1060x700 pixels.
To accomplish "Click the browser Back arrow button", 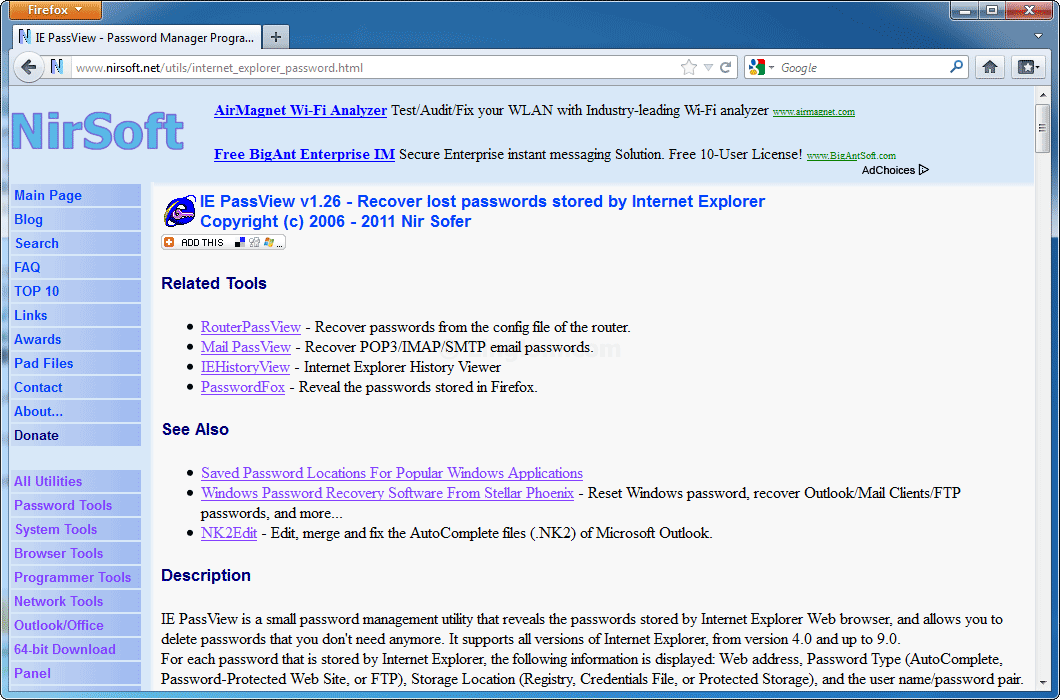I will (28, 67).
